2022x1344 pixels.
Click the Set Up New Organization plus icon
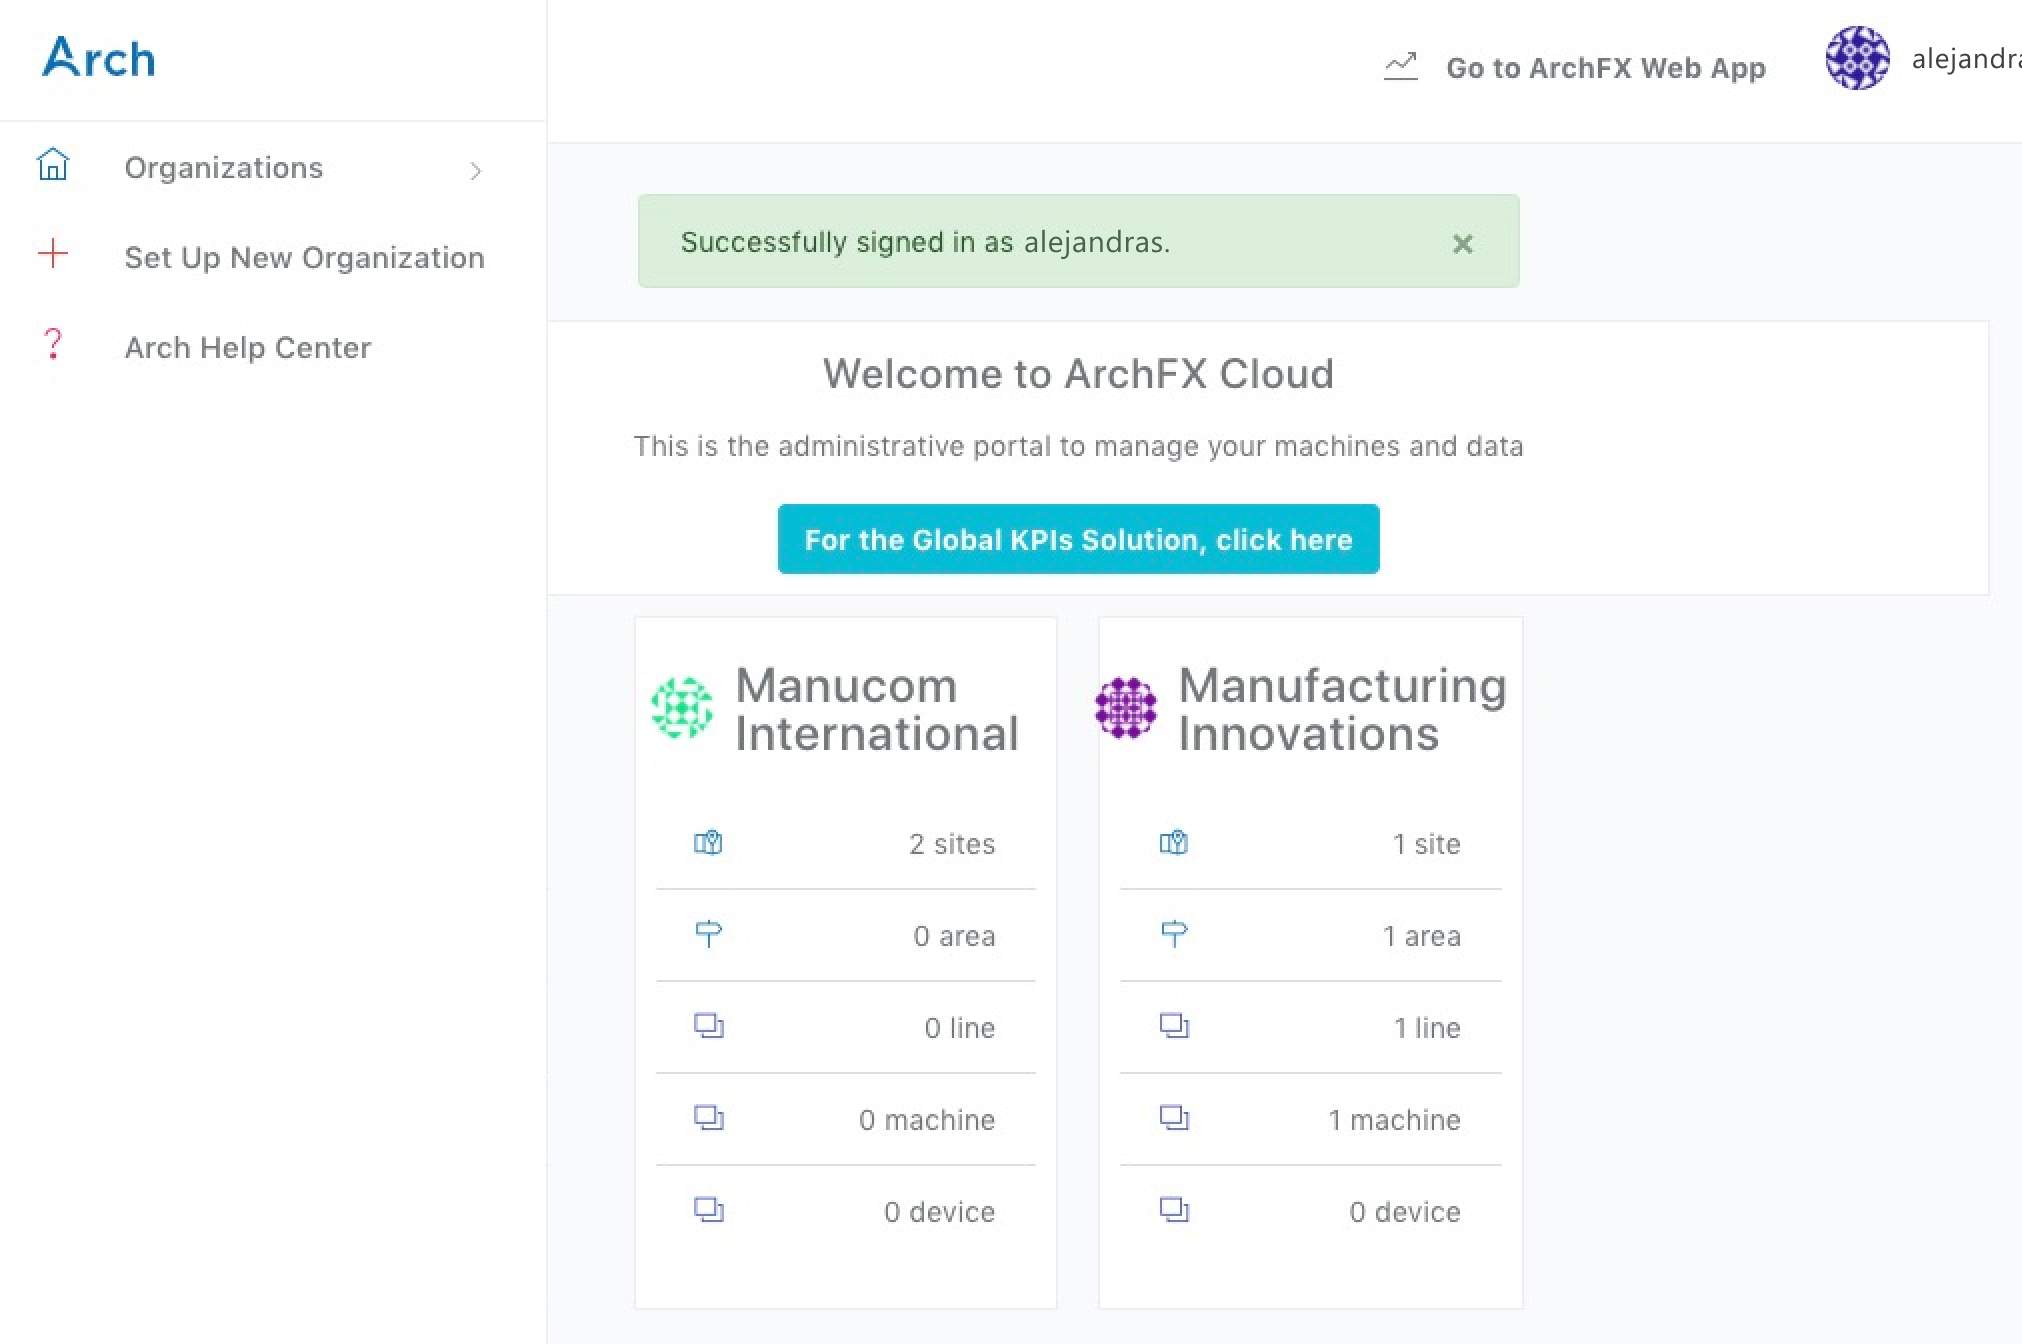[x=51, y=258]
